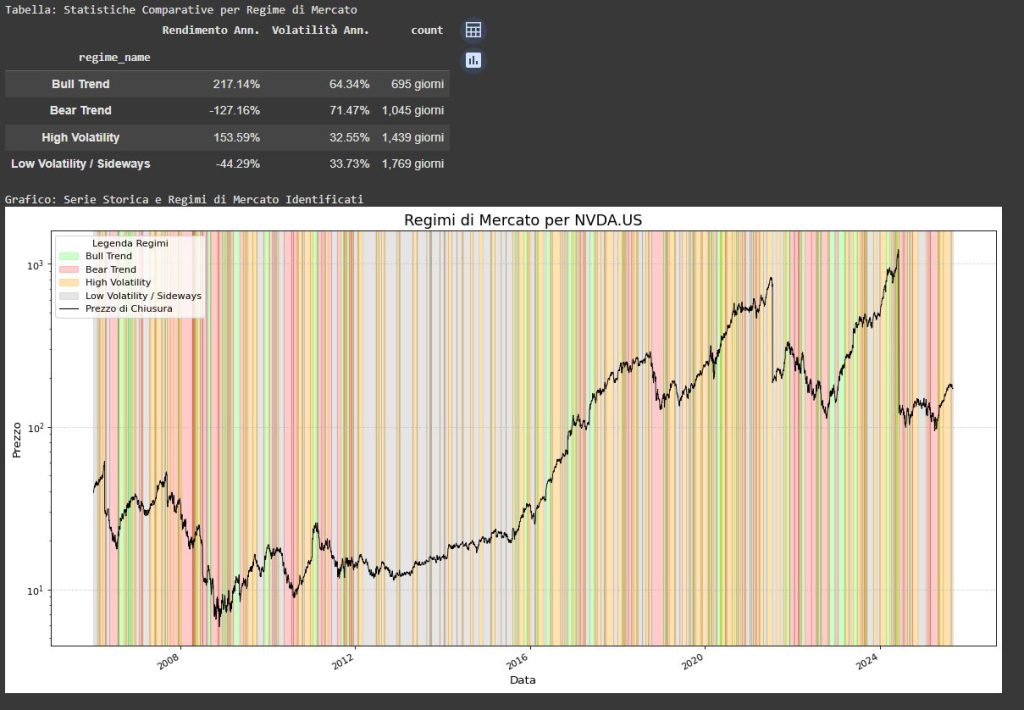Image resolution: width=1024 pixels, height=710 pixels.
Task: Click the orange High Volatility legend swatch
Action: tap(69, 282)
